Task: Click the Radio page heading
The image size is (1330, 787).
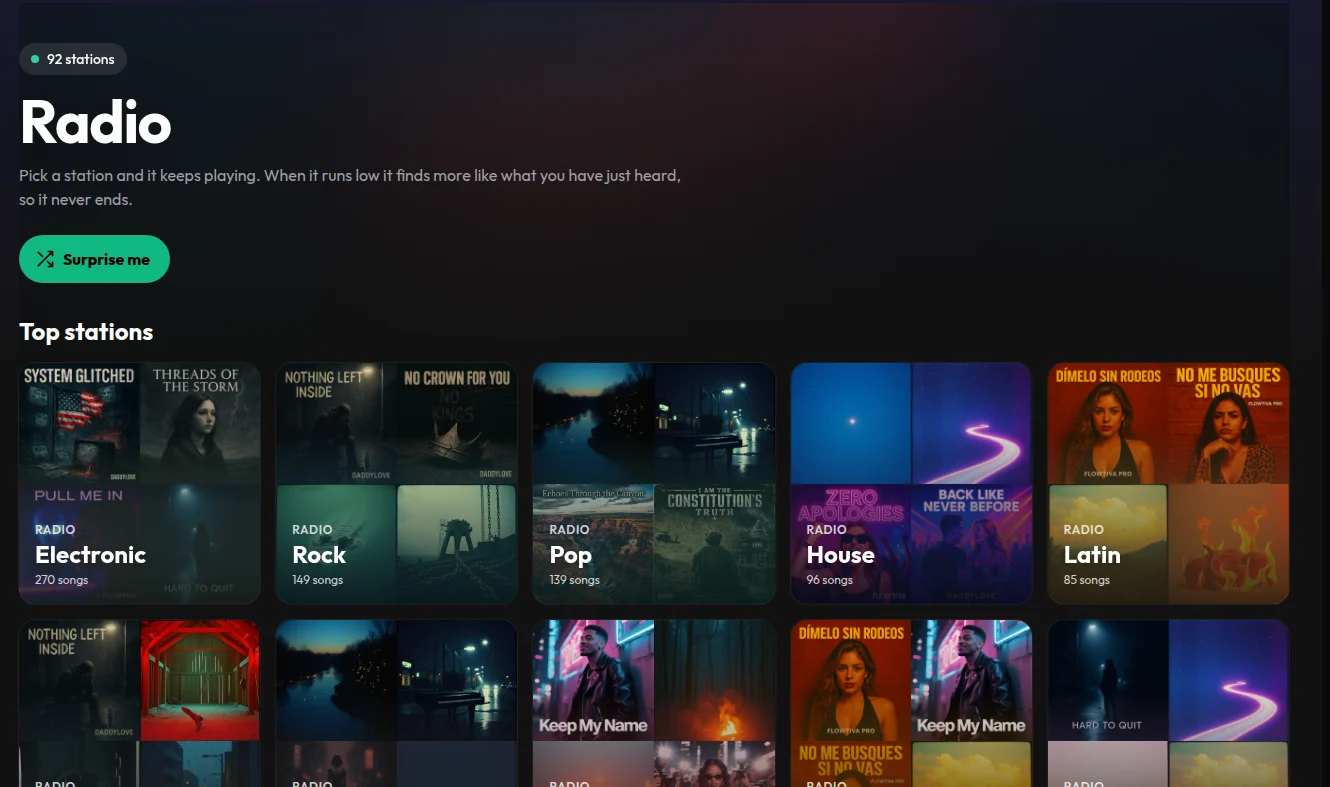Action: [x=96, y=122]
